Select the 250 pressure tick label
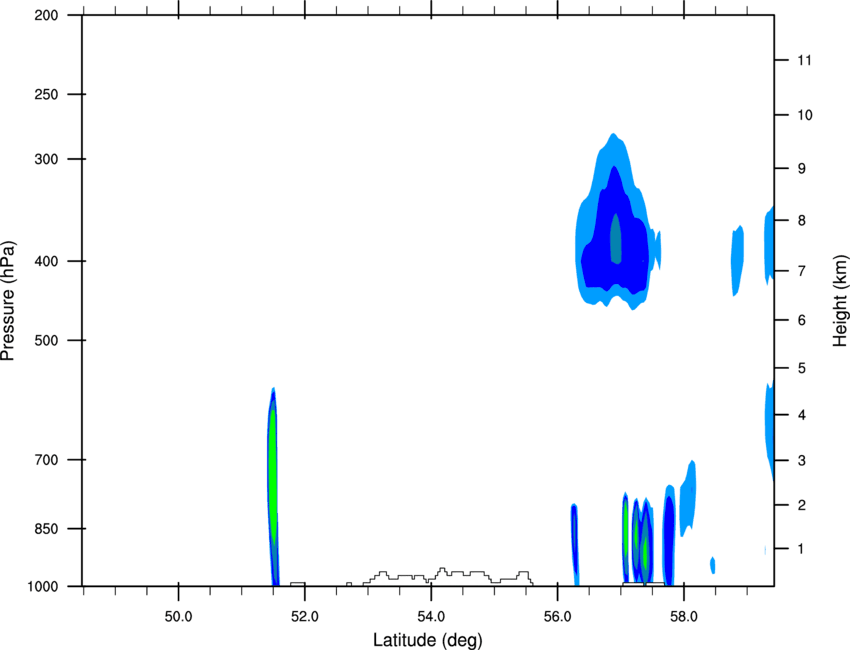 click(46, 94)
